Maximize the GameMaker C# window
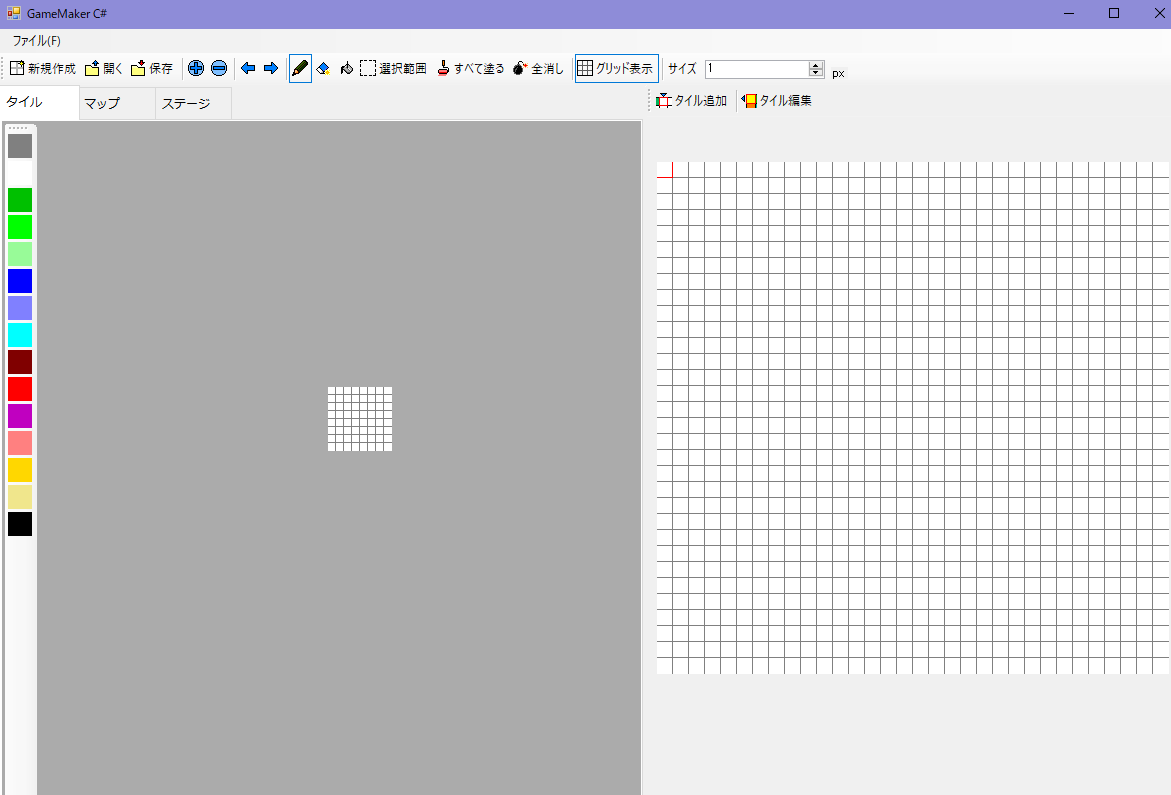The image size is (1171, 795). click(x=1113, y=13)
